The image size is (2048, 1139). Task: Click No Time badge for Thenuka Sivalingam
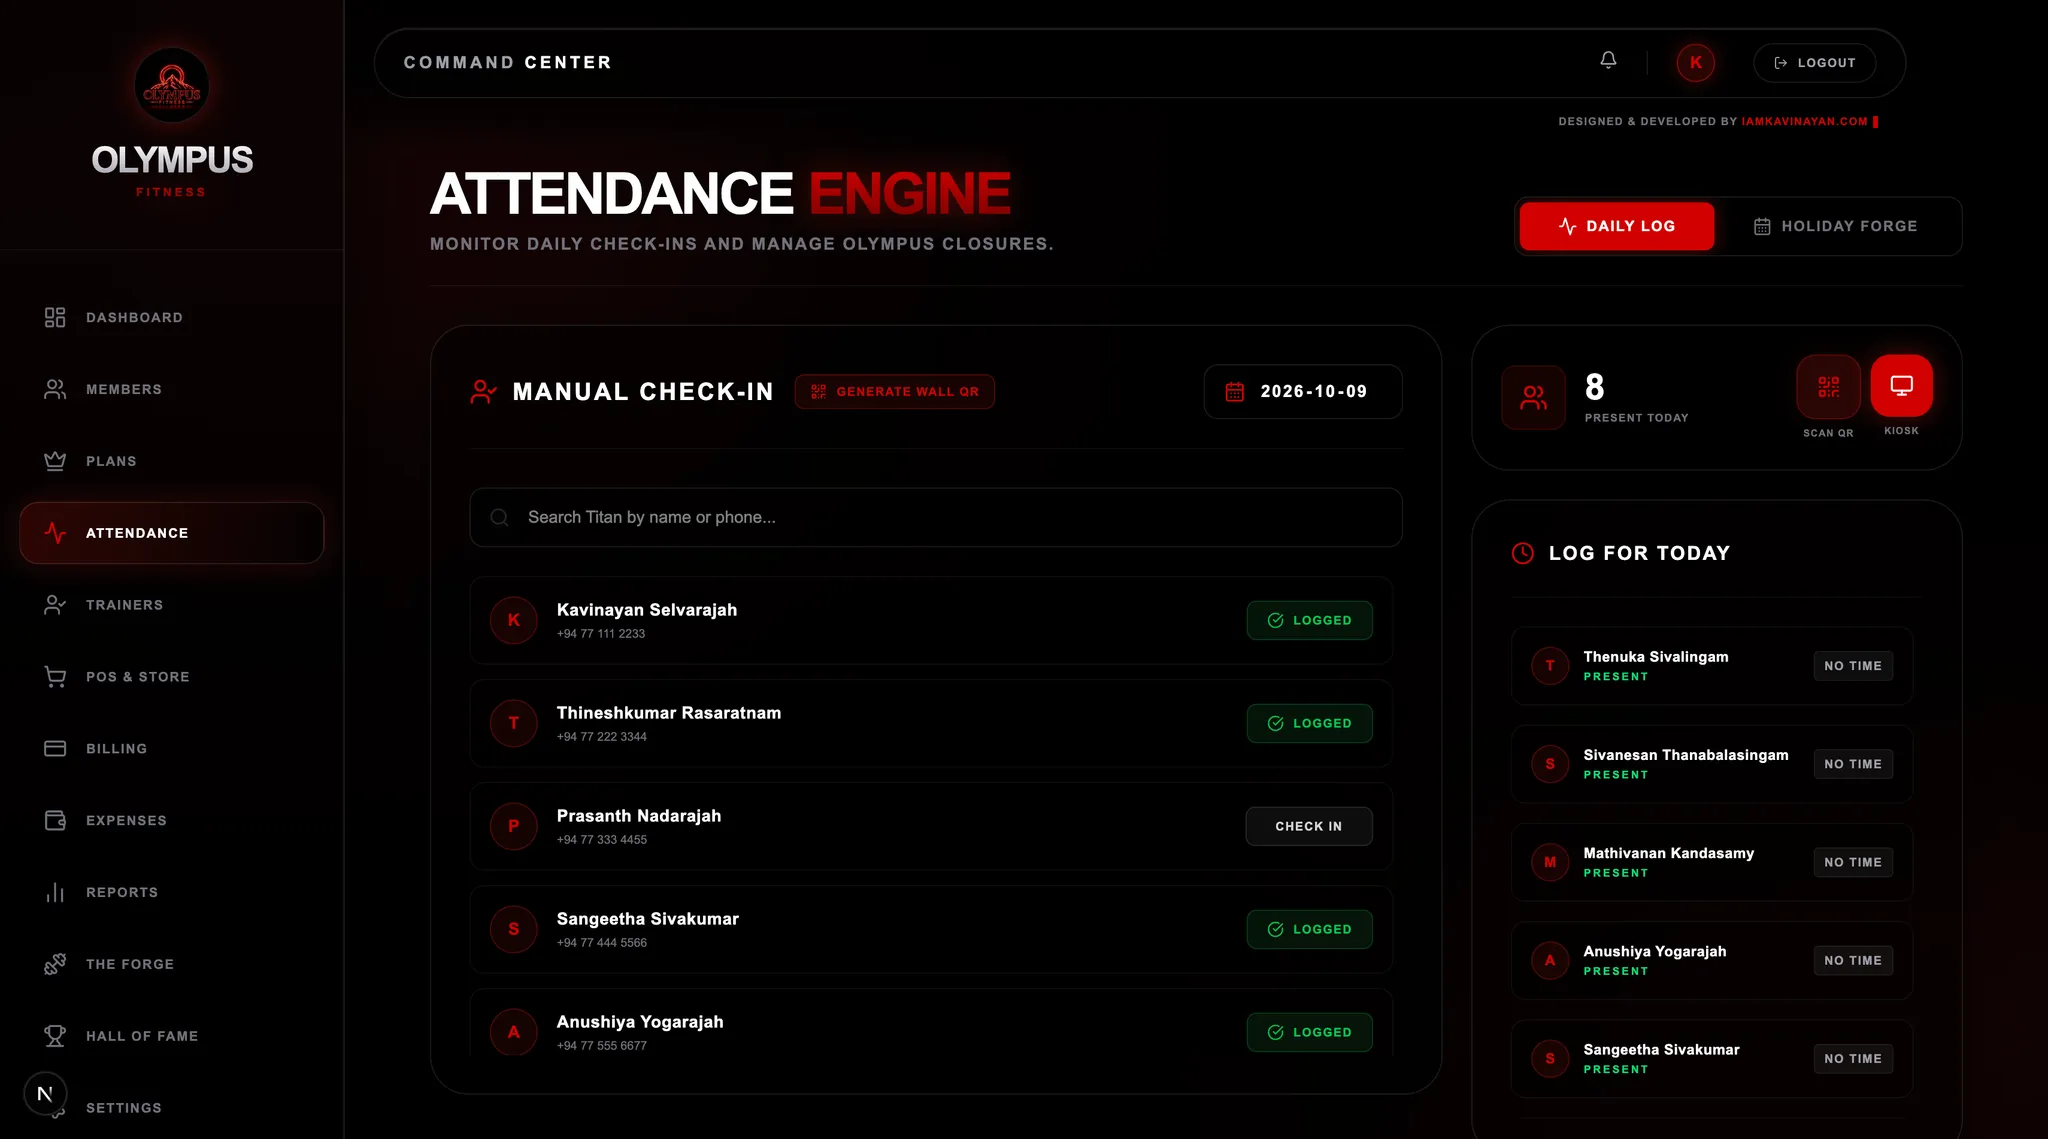click(x=1853, y=666)
